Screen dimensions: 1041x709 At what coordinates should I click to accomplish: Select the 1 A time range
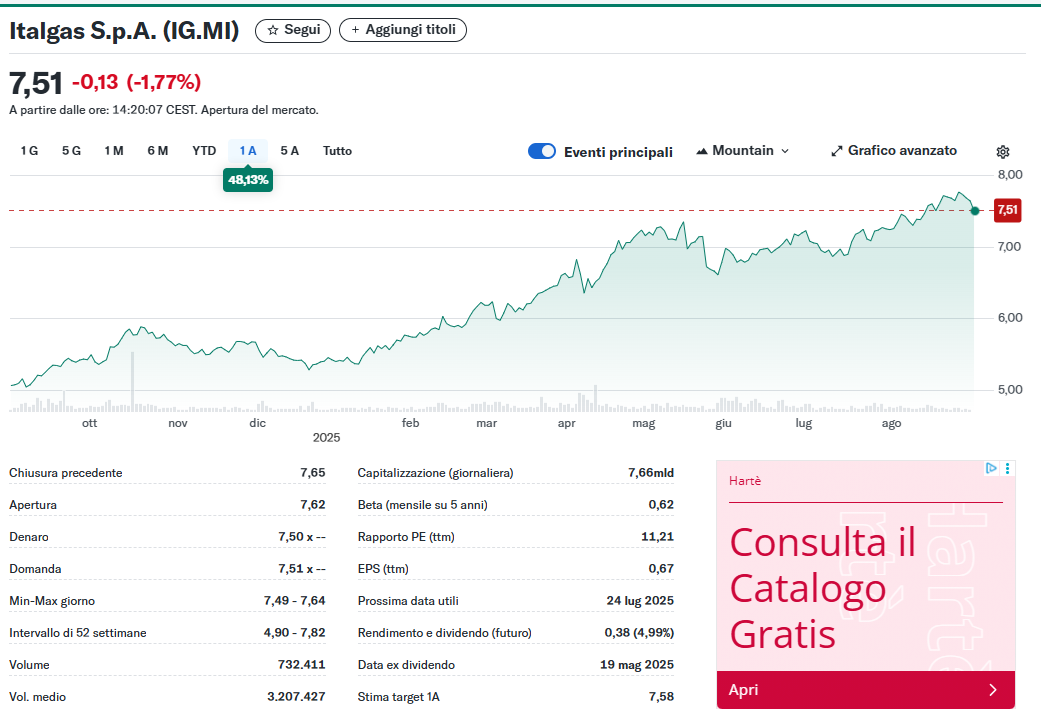pos(248,151)
